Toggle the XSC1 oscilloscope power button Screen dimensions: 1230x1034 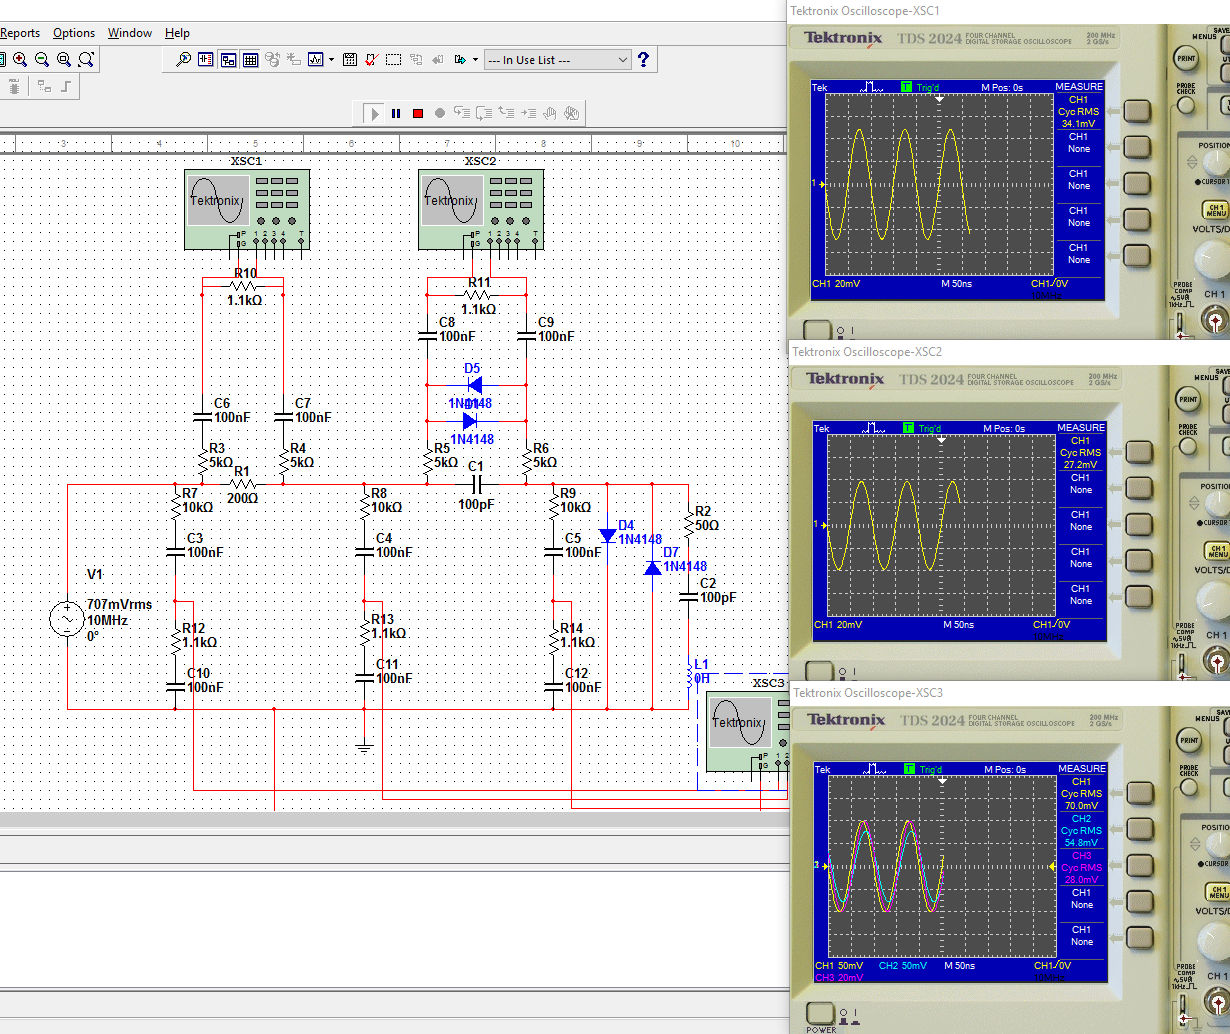[x=817, y=330]
